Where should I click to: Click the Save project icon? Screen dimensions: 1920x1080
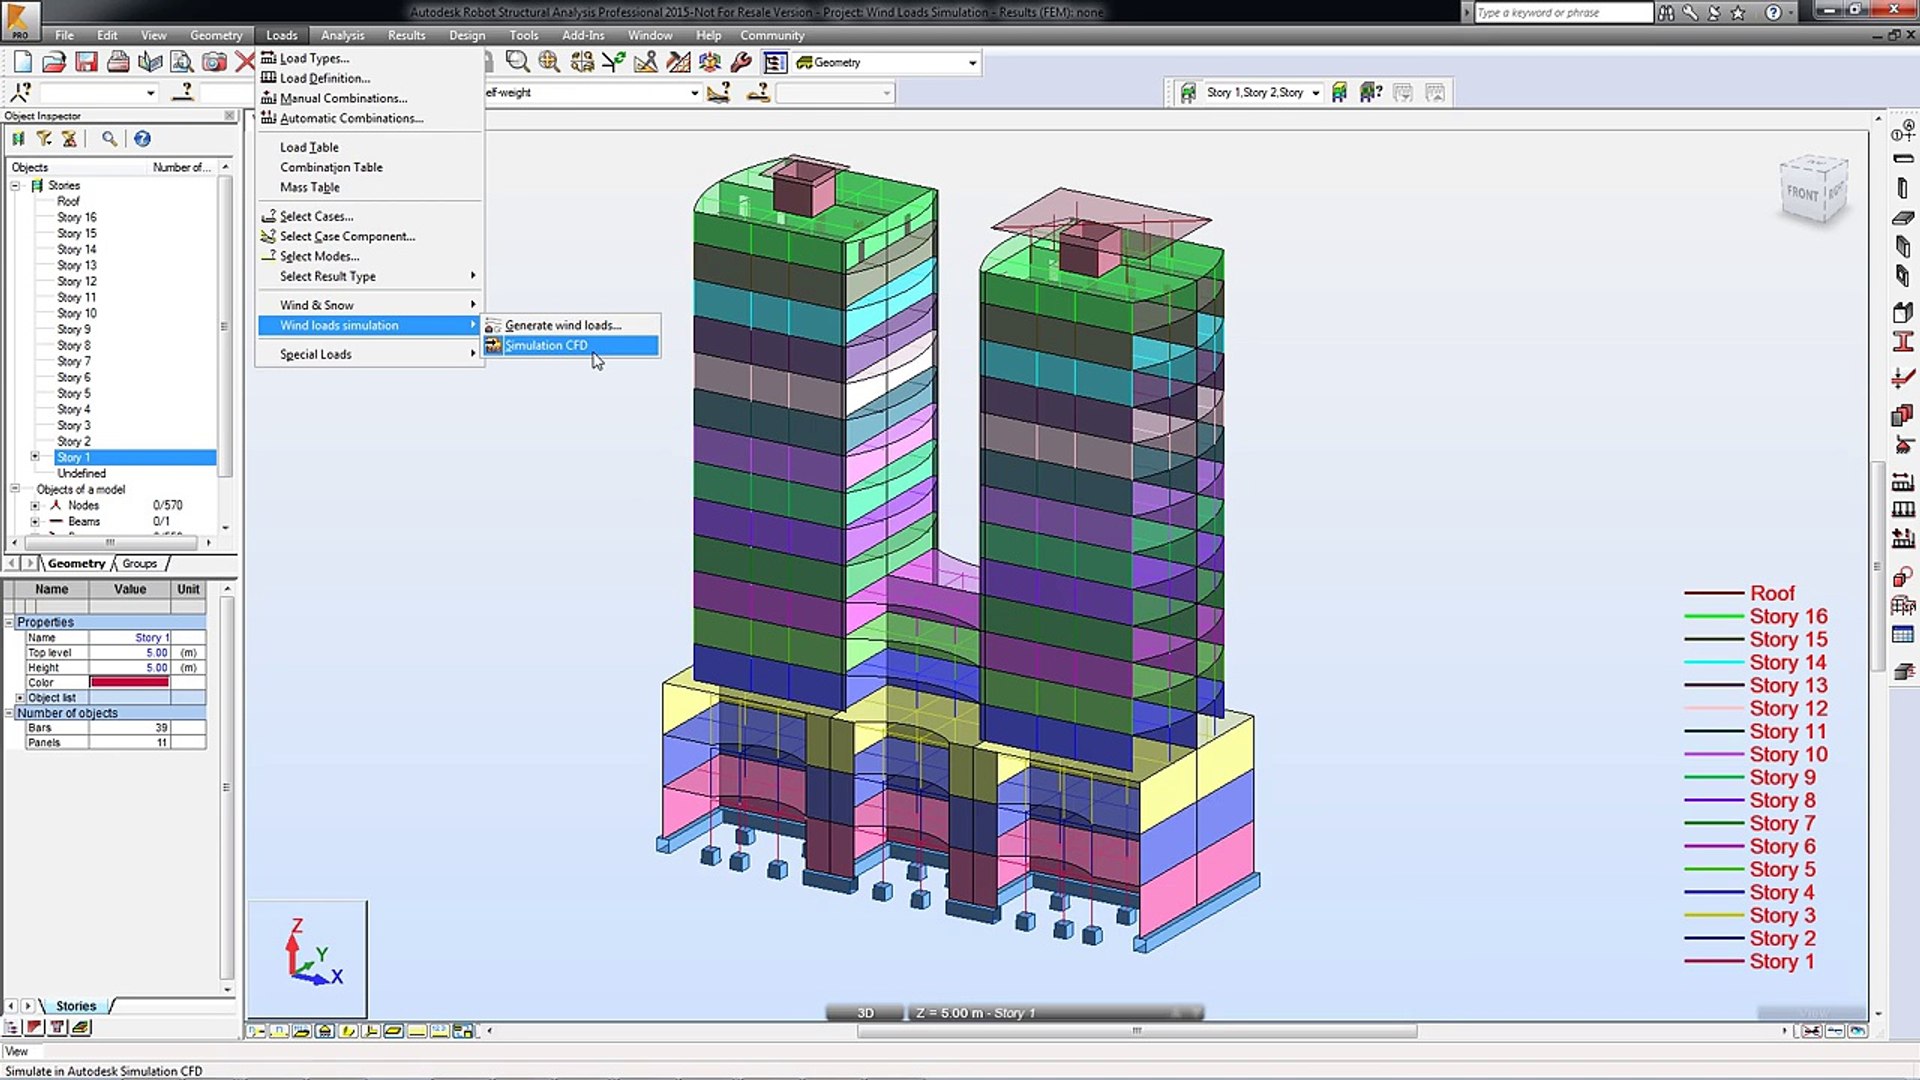[86, 62]
